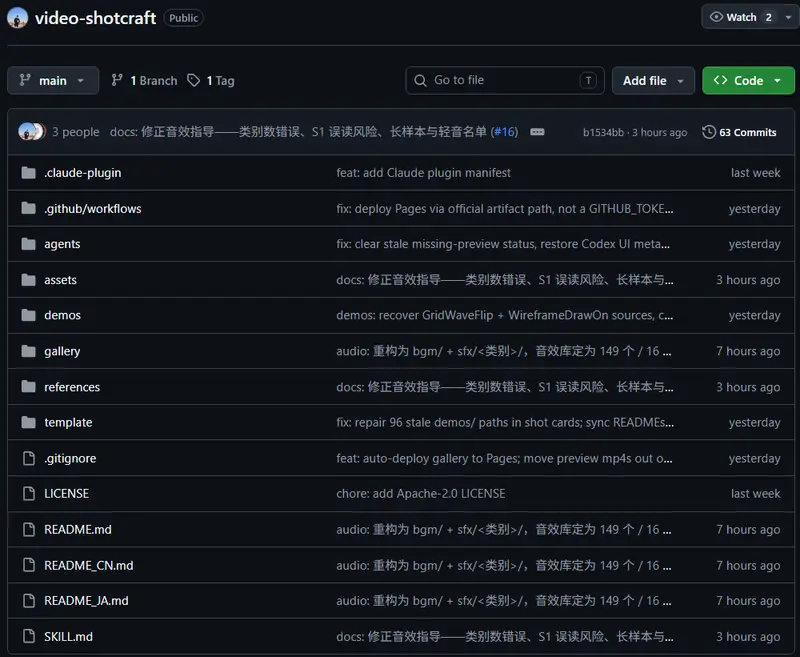This screenshot has height=657, width=800.
Task: Click the history clock icon beside 63 Commits
Action: pos(709,132)
